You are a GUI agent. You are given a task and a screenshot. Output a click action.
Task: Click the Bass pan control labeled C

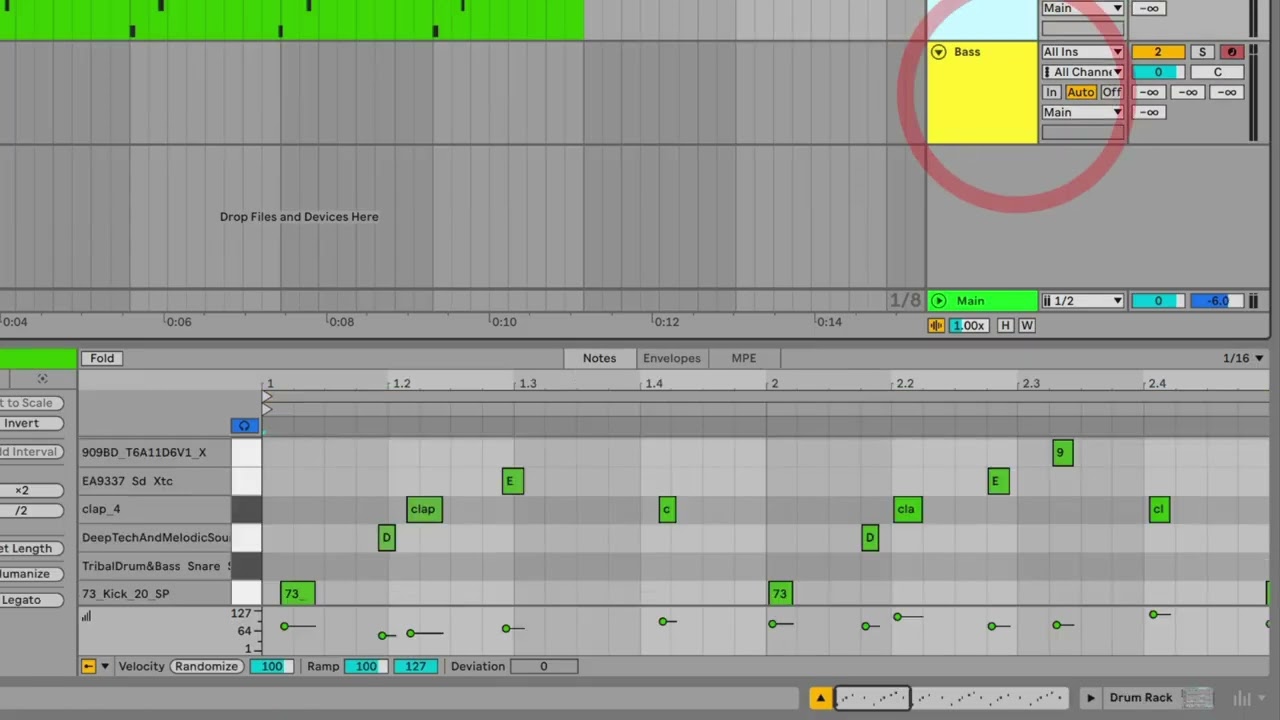[1217, 72]
